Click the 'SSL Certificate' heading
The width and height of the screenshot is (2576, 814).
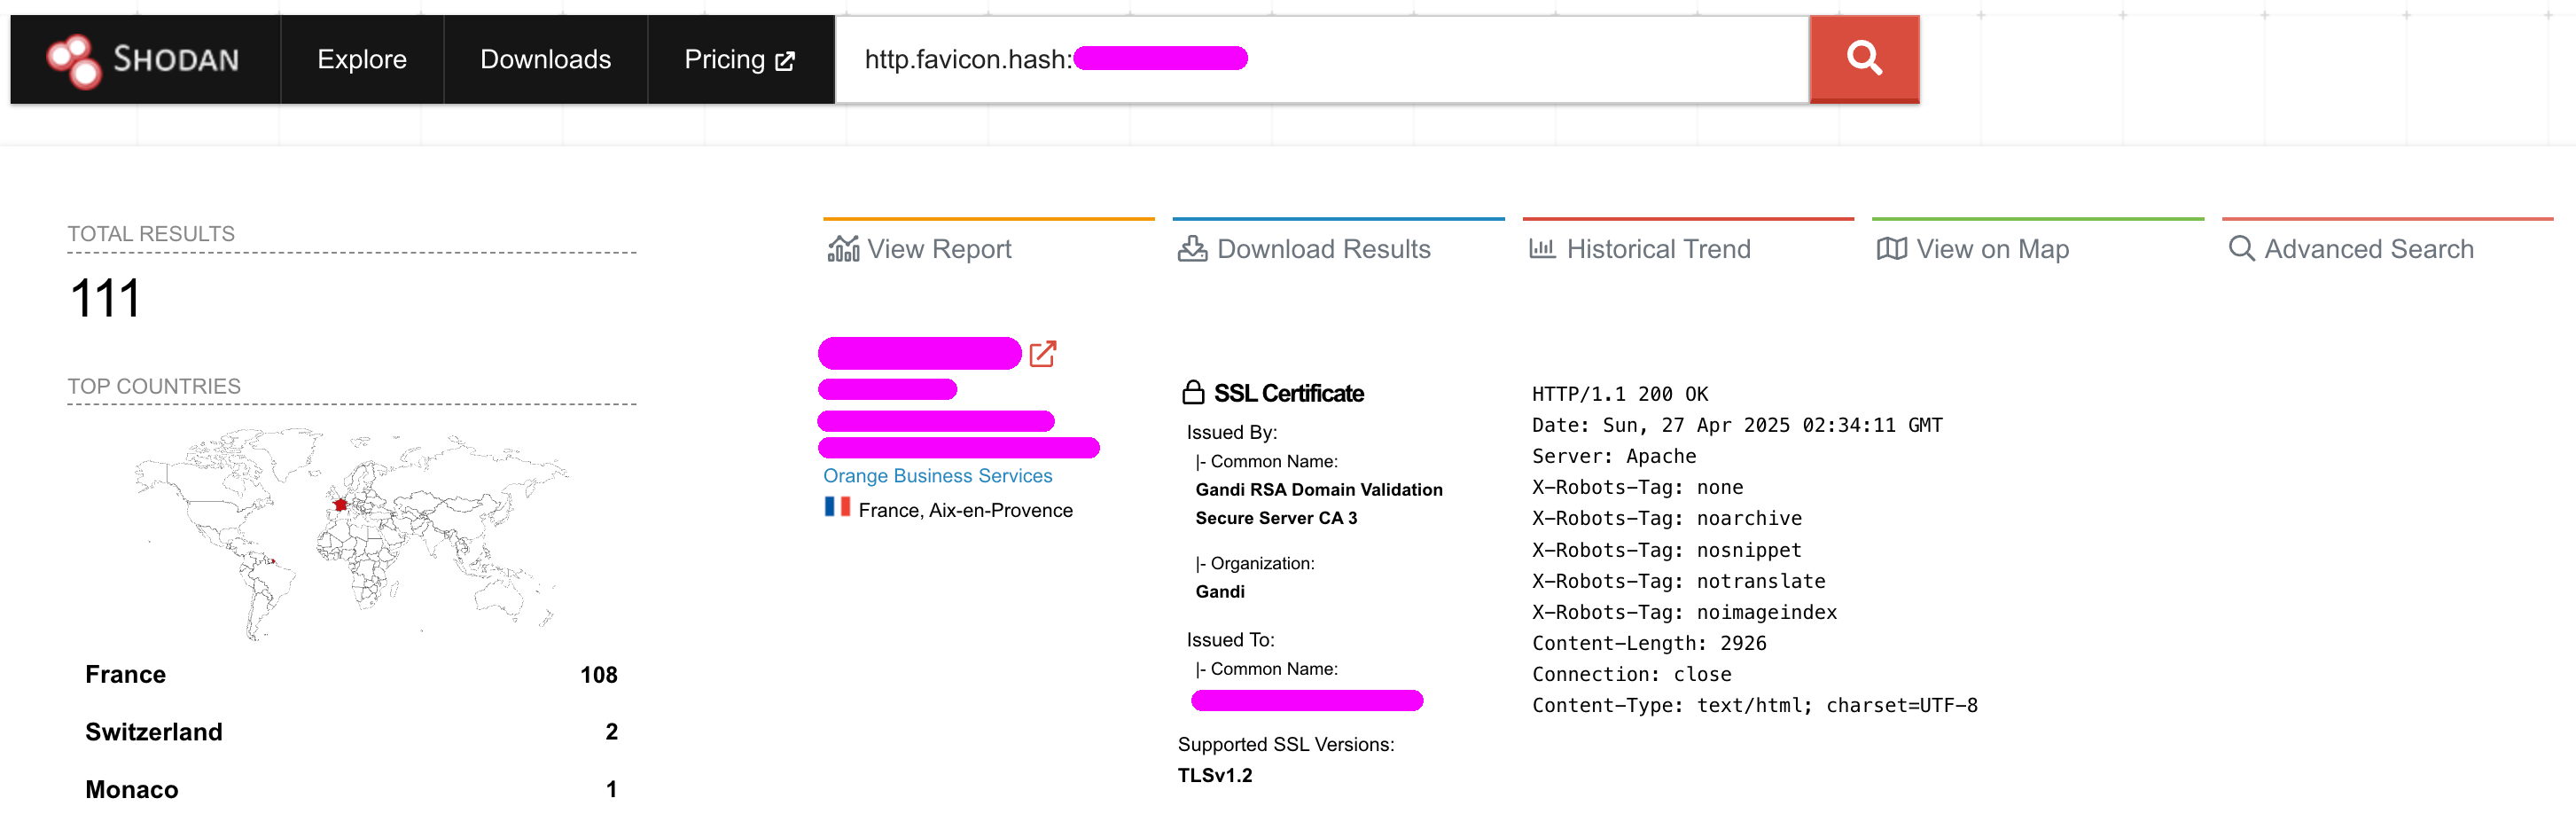[1288, 393]
